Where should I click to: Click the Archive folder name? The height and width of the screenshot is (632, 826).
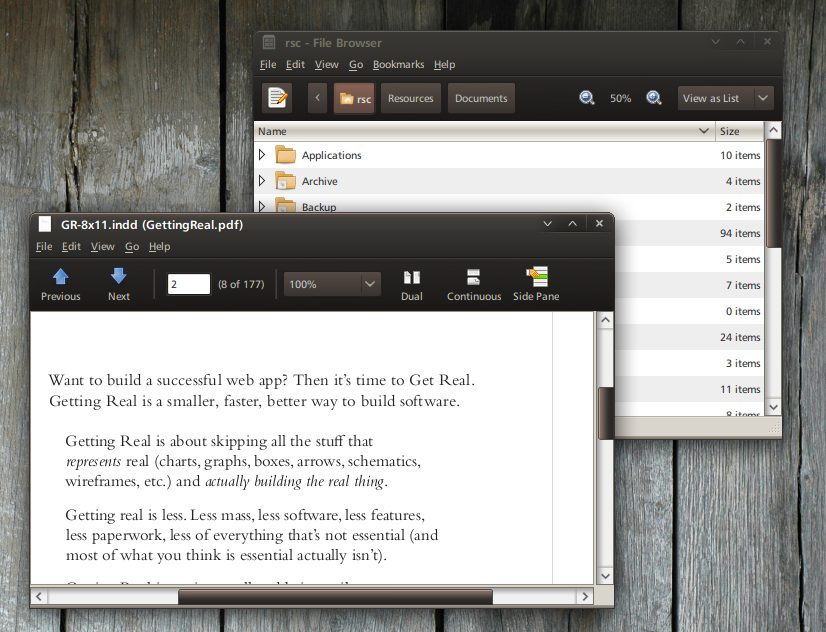(x=319, y=181)
